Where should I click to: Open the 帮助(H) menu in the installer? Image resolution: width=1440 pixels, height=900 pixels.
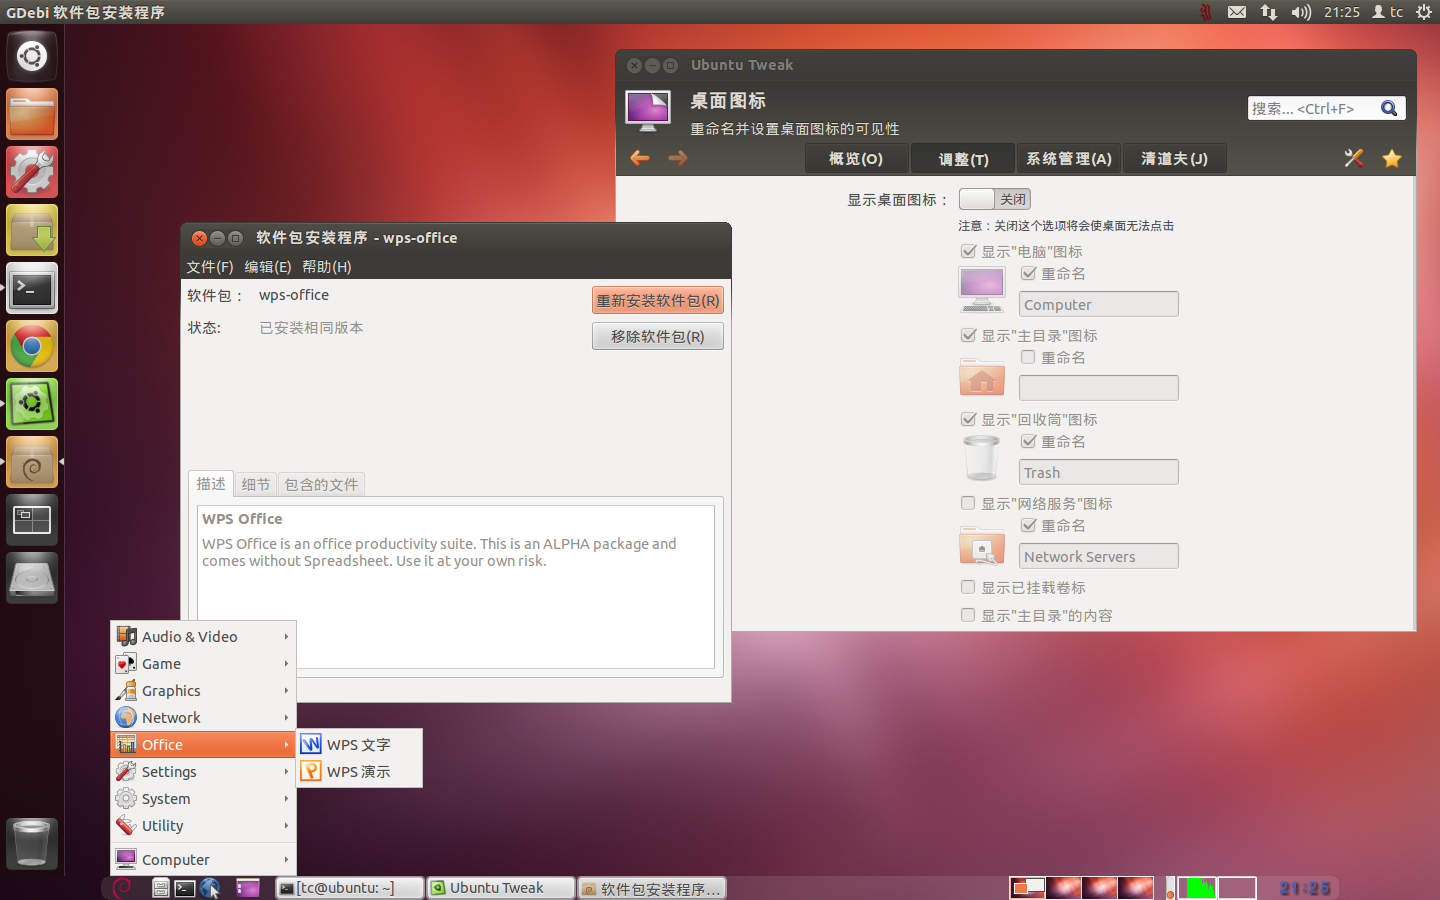(x=327, y=267)
